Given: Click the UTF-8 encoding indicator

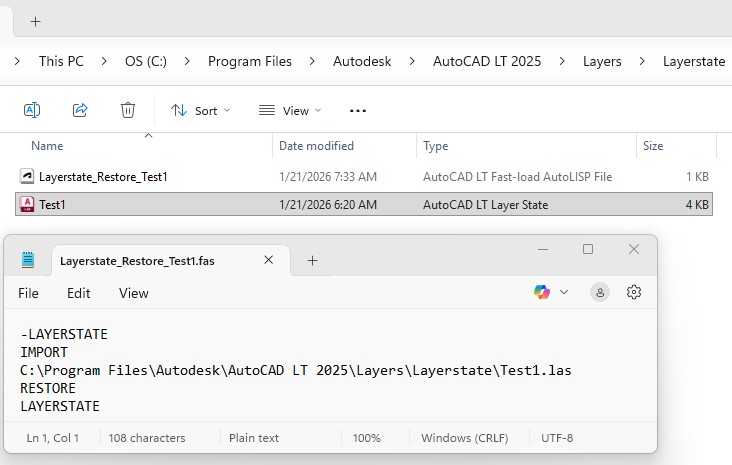Looking at the screenshot, I should tap(557, 438).
